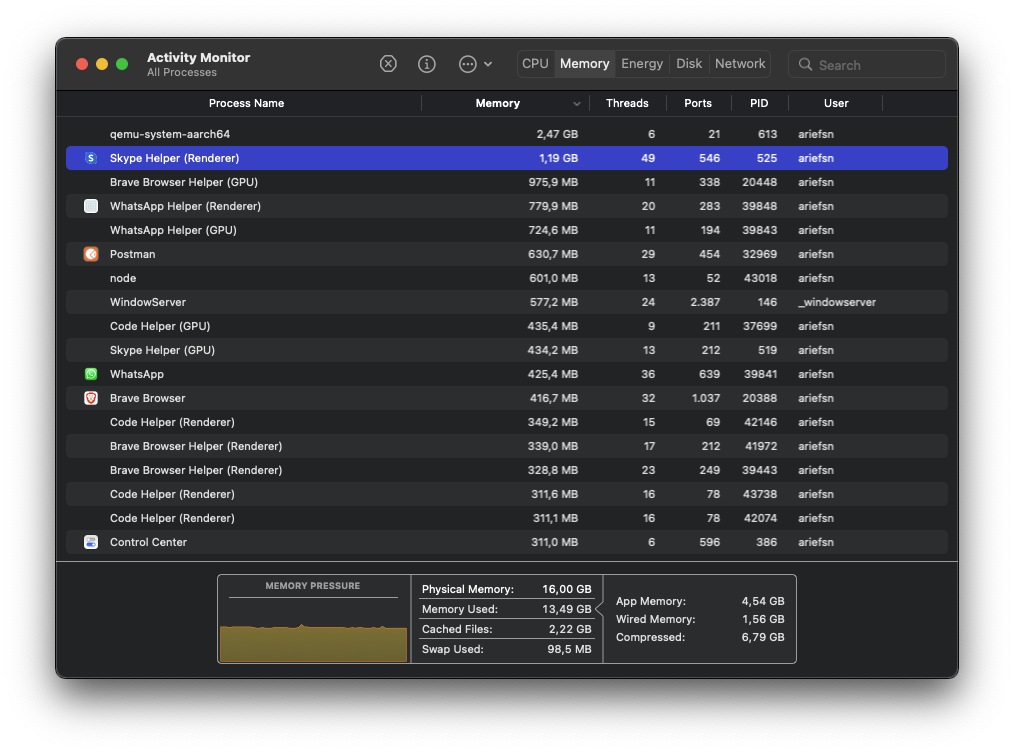
Task: Select the qemu-system-aarch64 process row
Action: click(x=507, y=134)
